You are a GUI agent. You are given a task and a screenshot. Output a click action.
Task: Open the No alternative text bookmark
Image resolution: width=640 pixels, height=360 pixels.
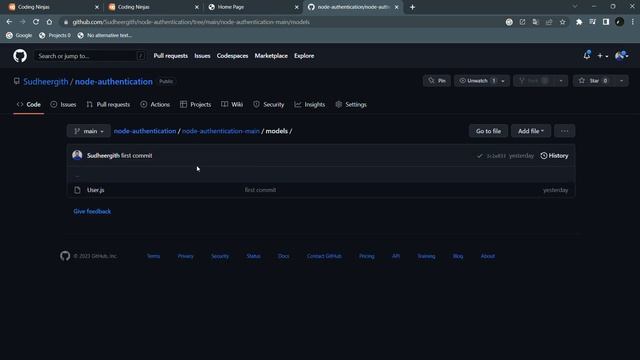tap(104, 36)
